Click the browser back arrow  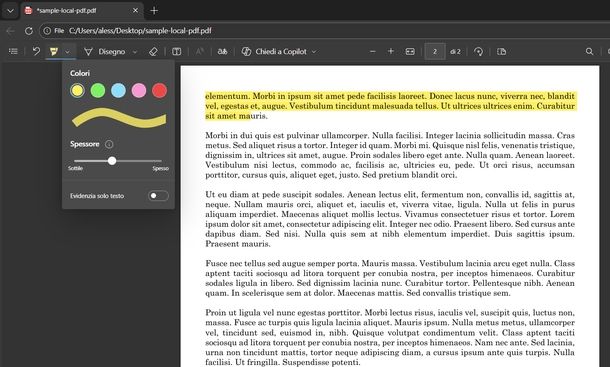click(x=11, y=31)
